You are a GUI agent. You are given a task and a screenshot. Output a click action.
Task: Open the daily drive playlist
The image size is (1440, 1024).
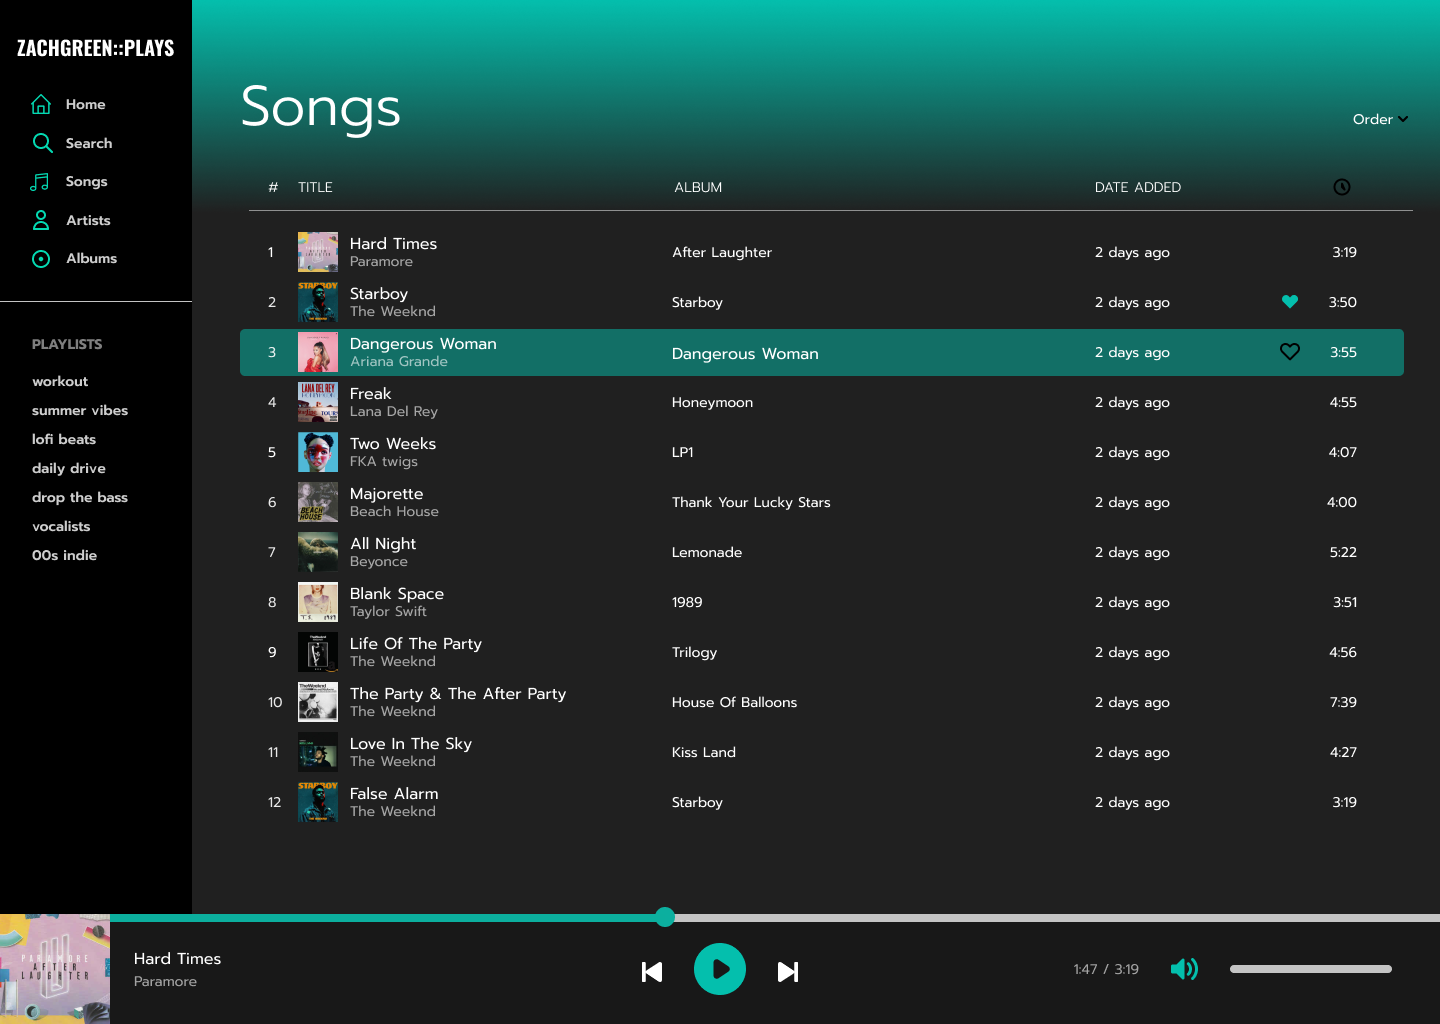click(x=69, y=468)
